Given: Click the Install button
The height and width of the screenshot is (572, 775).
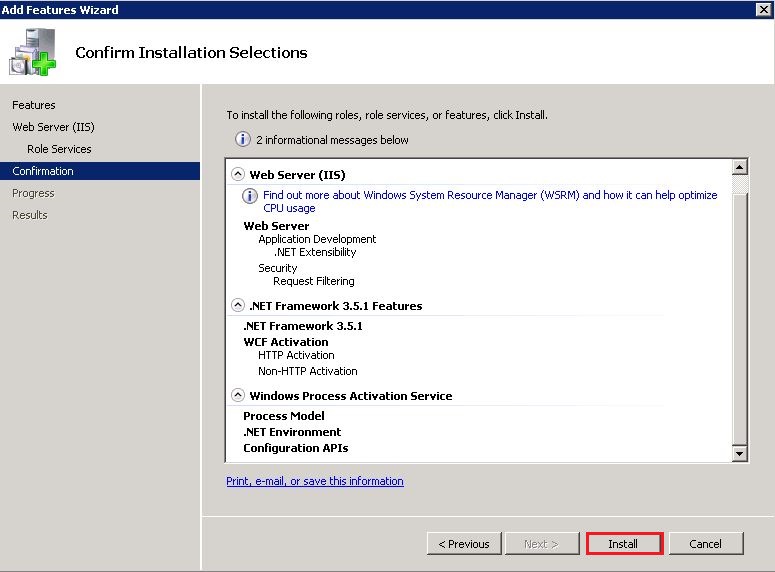Looking at the screenshot, I should click(x=624, y=544).
